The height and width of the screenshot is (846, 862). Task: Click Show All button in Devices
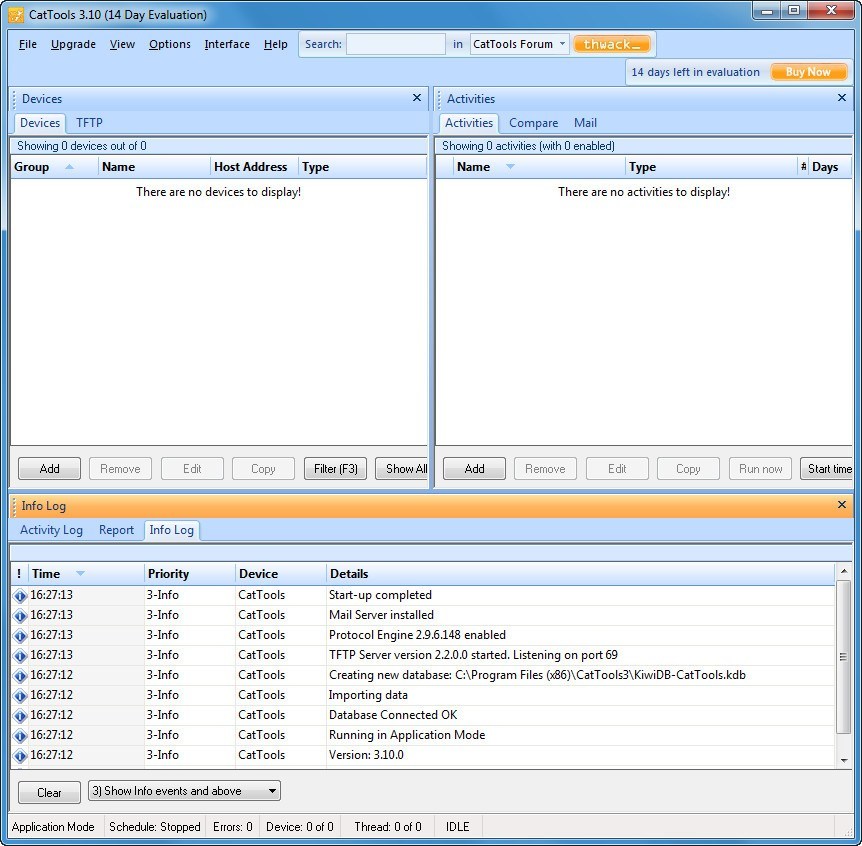pyautogui.click(x=402, y=469)
